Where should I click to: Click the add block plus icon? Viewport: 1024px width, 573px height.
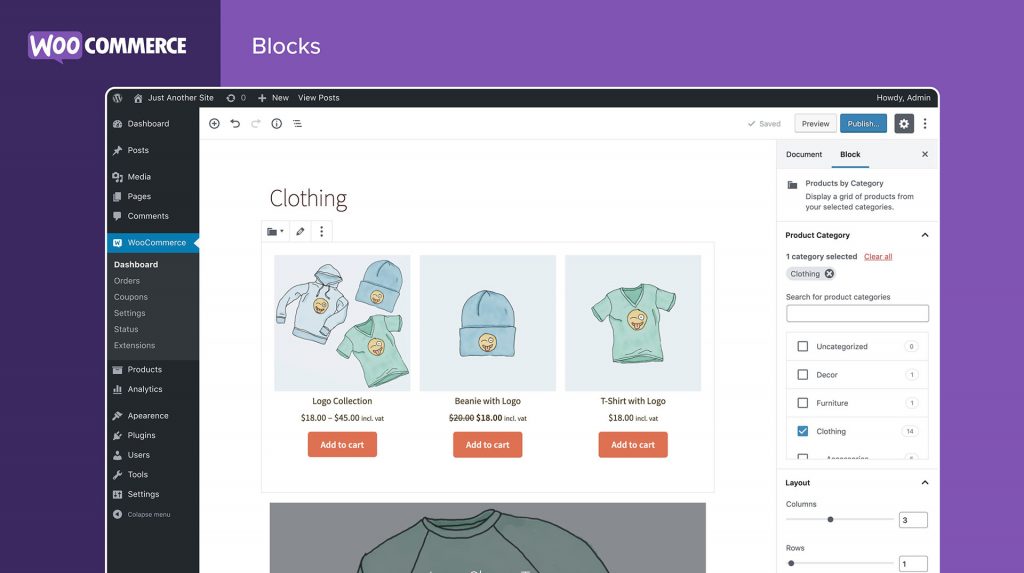tap(214, 123)
